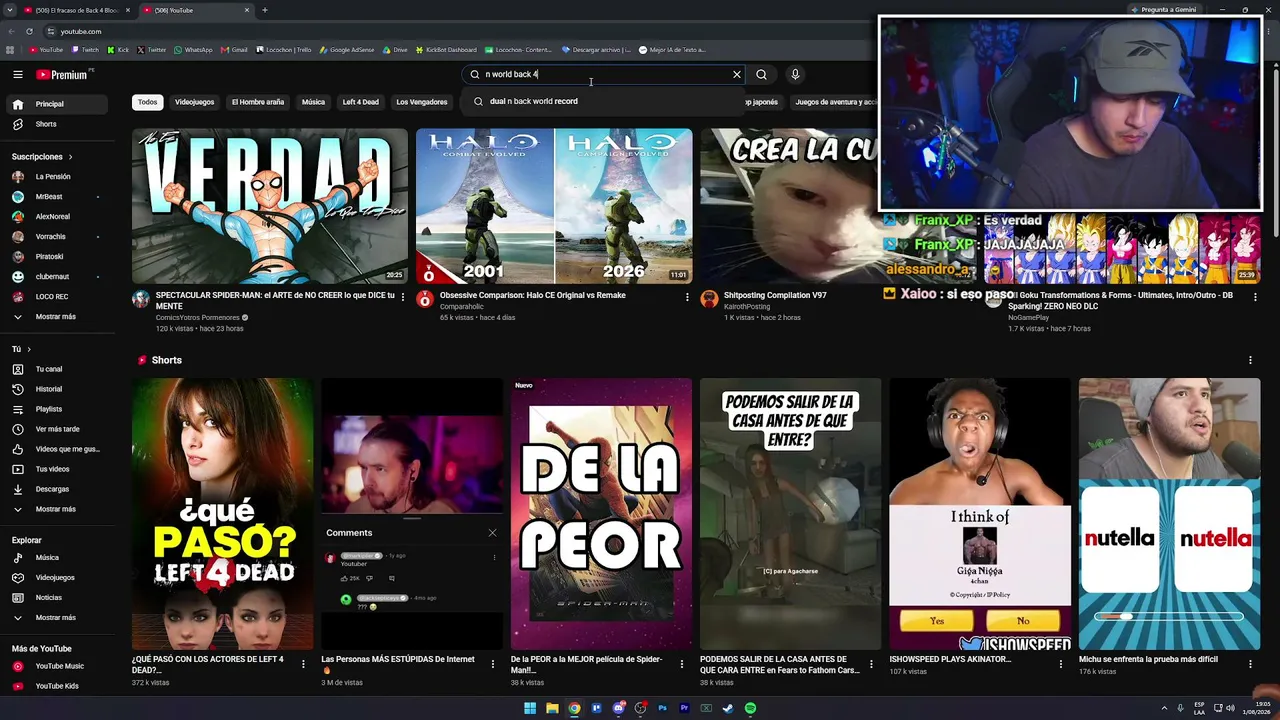Select the Los Vengadores chip
The width and height of the screenshot is (1280, 720).
422,102
